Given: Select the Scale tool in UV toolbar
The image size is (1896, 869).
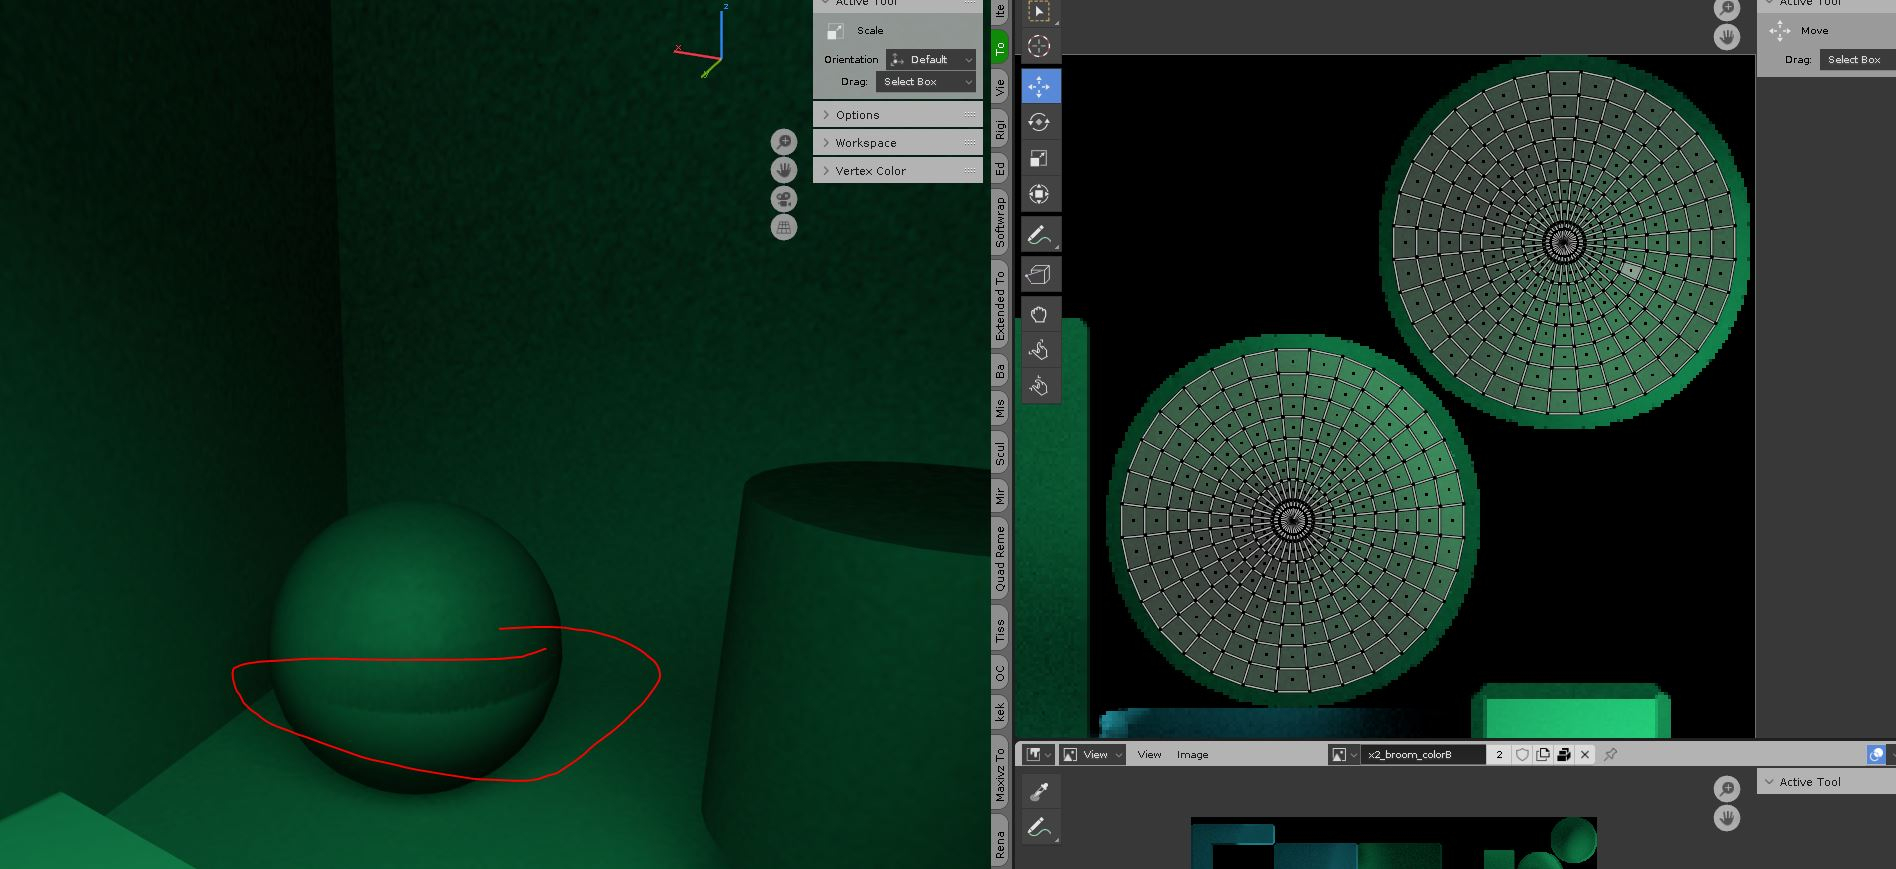Looking at the screenshot, I should tap(1039, 159).
